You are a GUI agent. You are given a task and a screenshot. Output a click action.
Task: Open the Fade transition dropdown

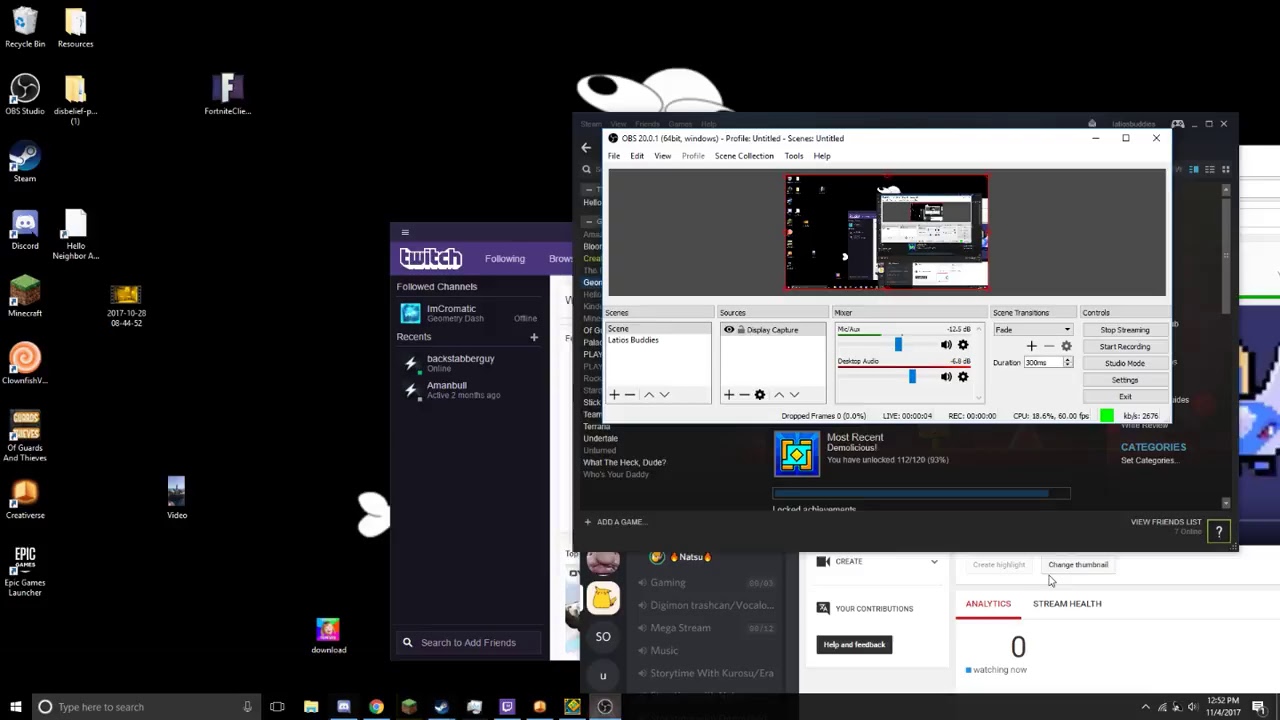coord(1032,330)
